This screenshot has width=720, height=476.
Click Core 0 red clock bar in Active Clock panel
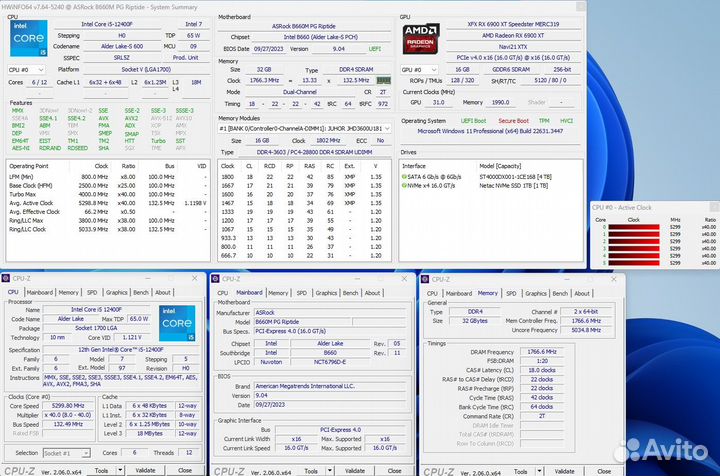[634, 227]
